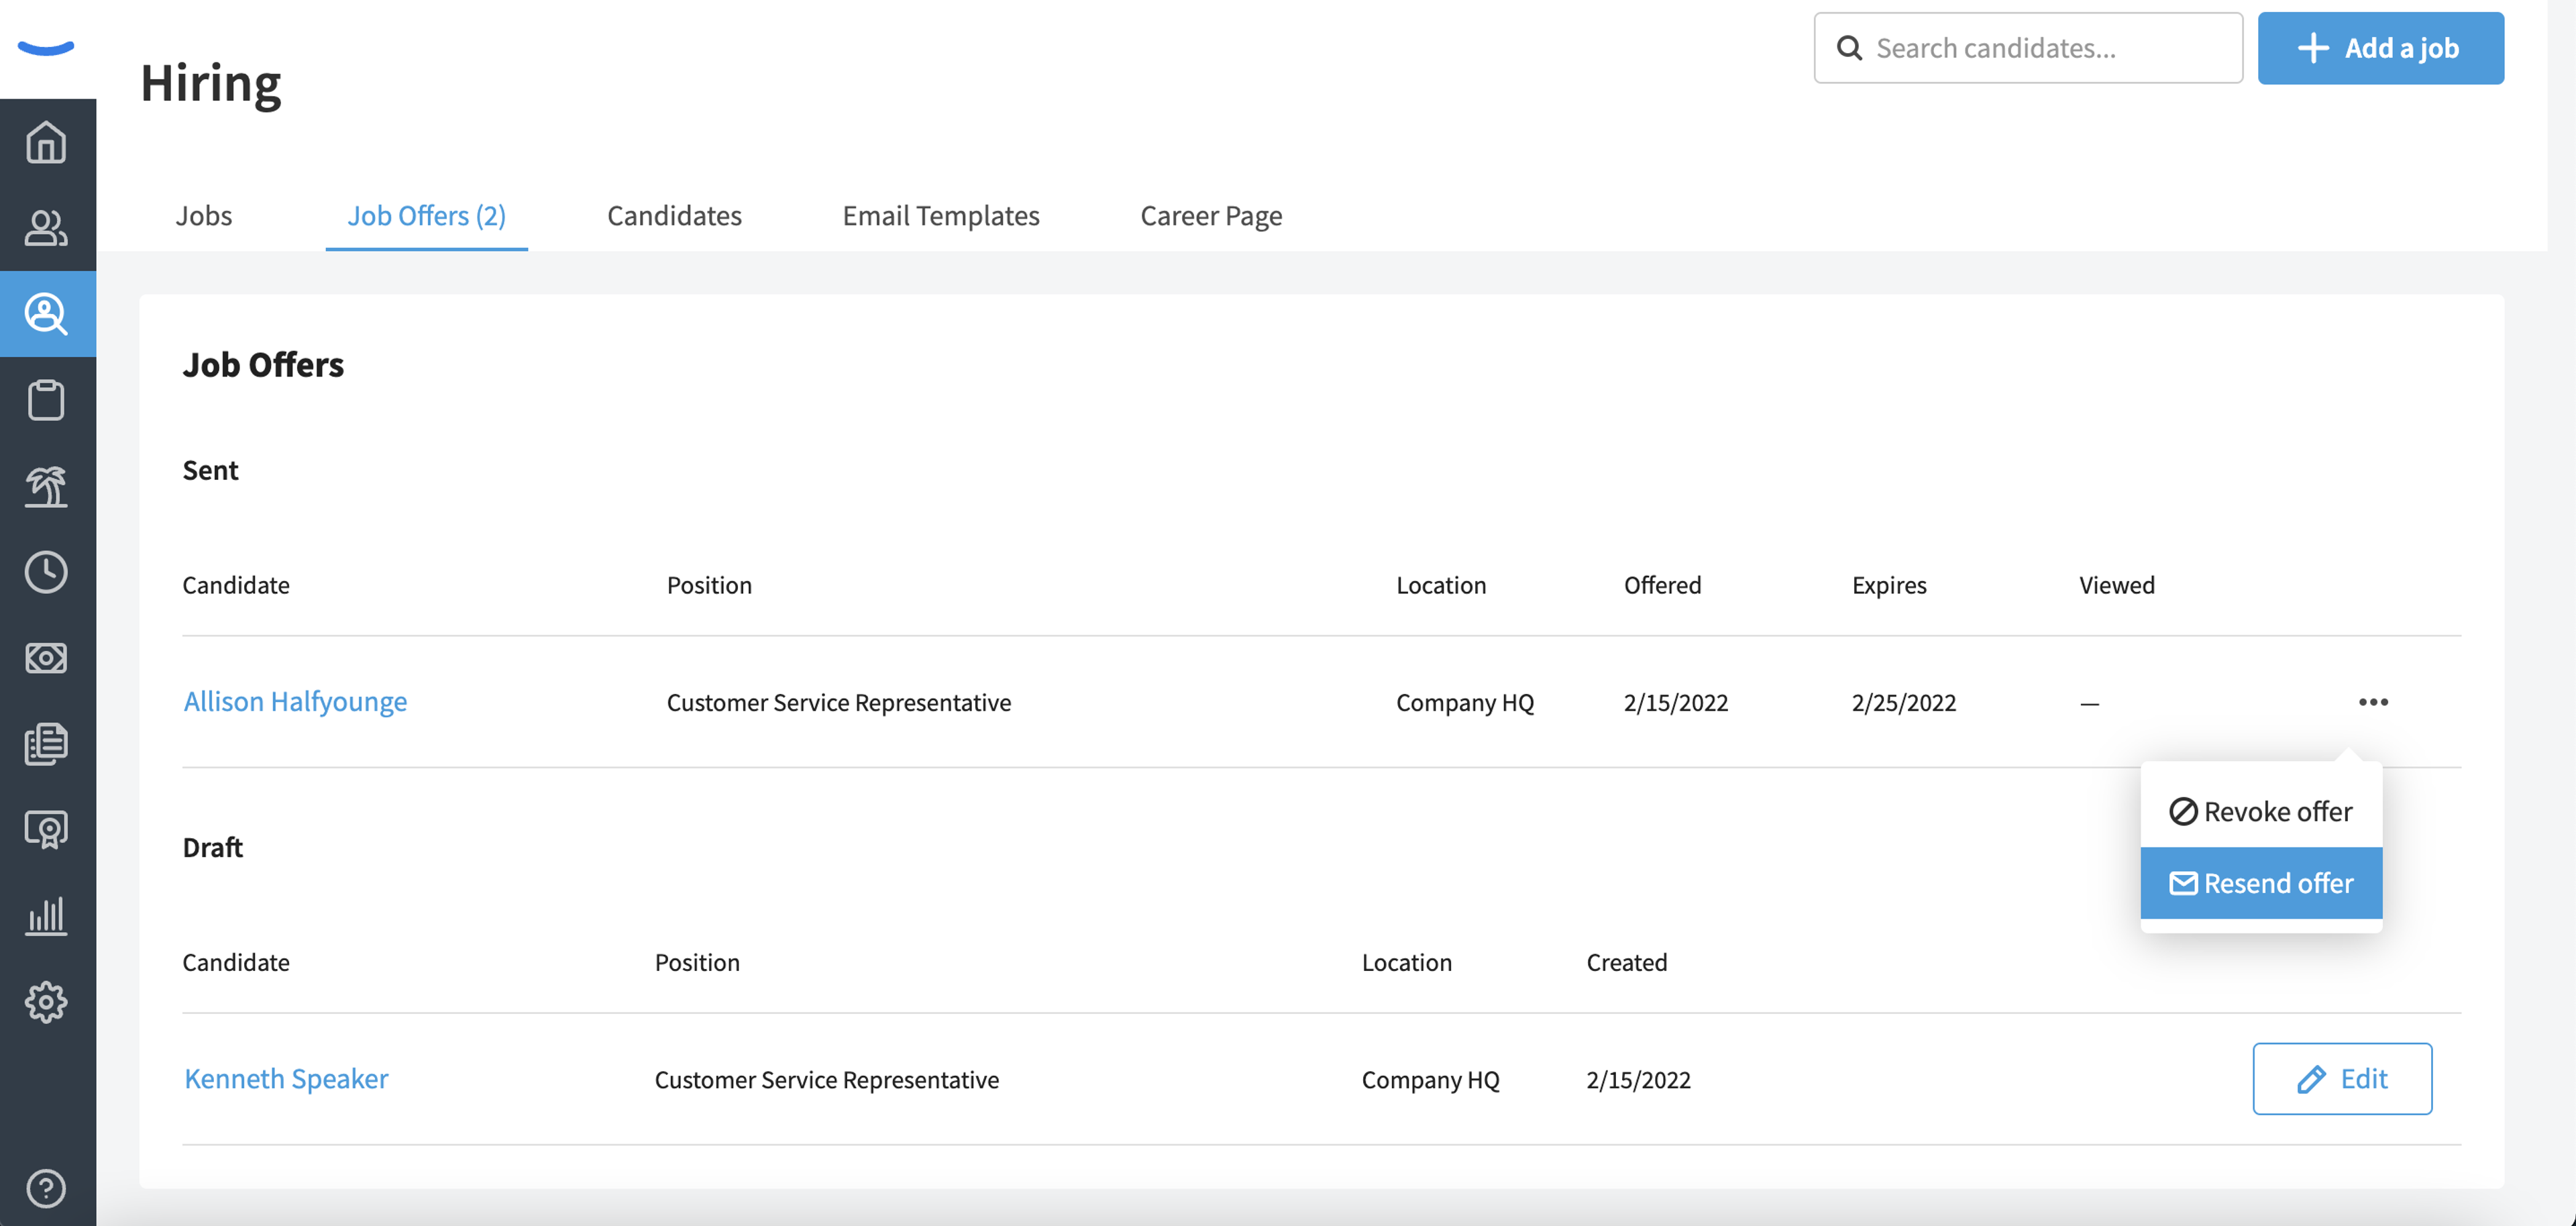
Task: Click the Created date 2/15/2022 for Kenneth
Action: click(1638, 1079)
